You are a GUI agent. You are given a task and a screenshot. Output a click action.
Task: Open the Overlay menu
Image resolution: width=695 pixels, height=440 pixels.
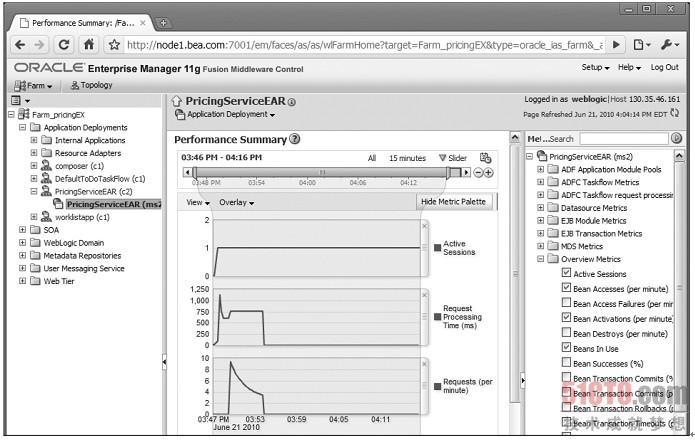tap(237, 202)
